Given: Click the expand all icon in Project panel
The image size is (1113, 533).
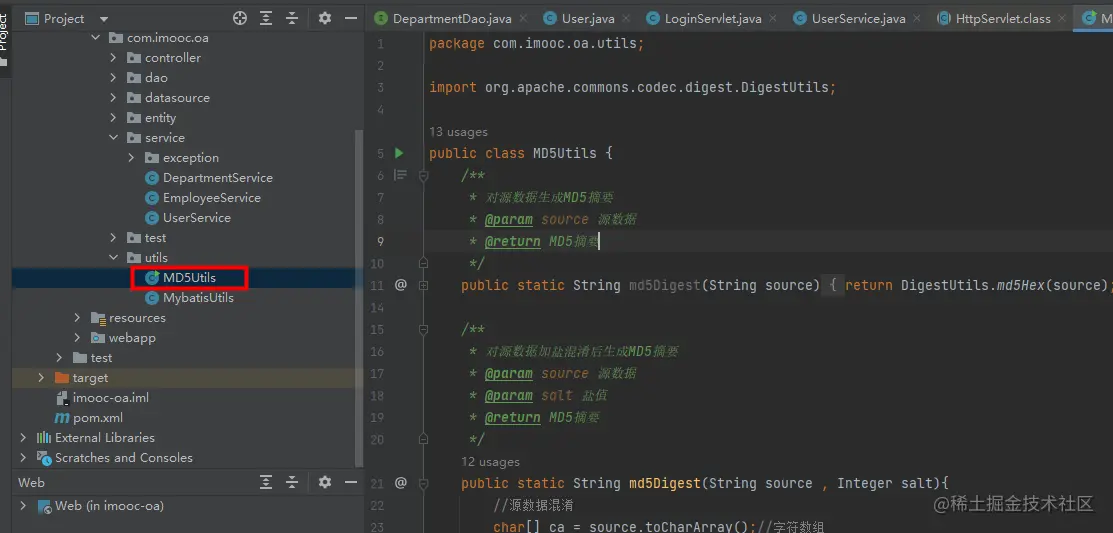Looking at the screenshot, I should (x=265, y=18).
